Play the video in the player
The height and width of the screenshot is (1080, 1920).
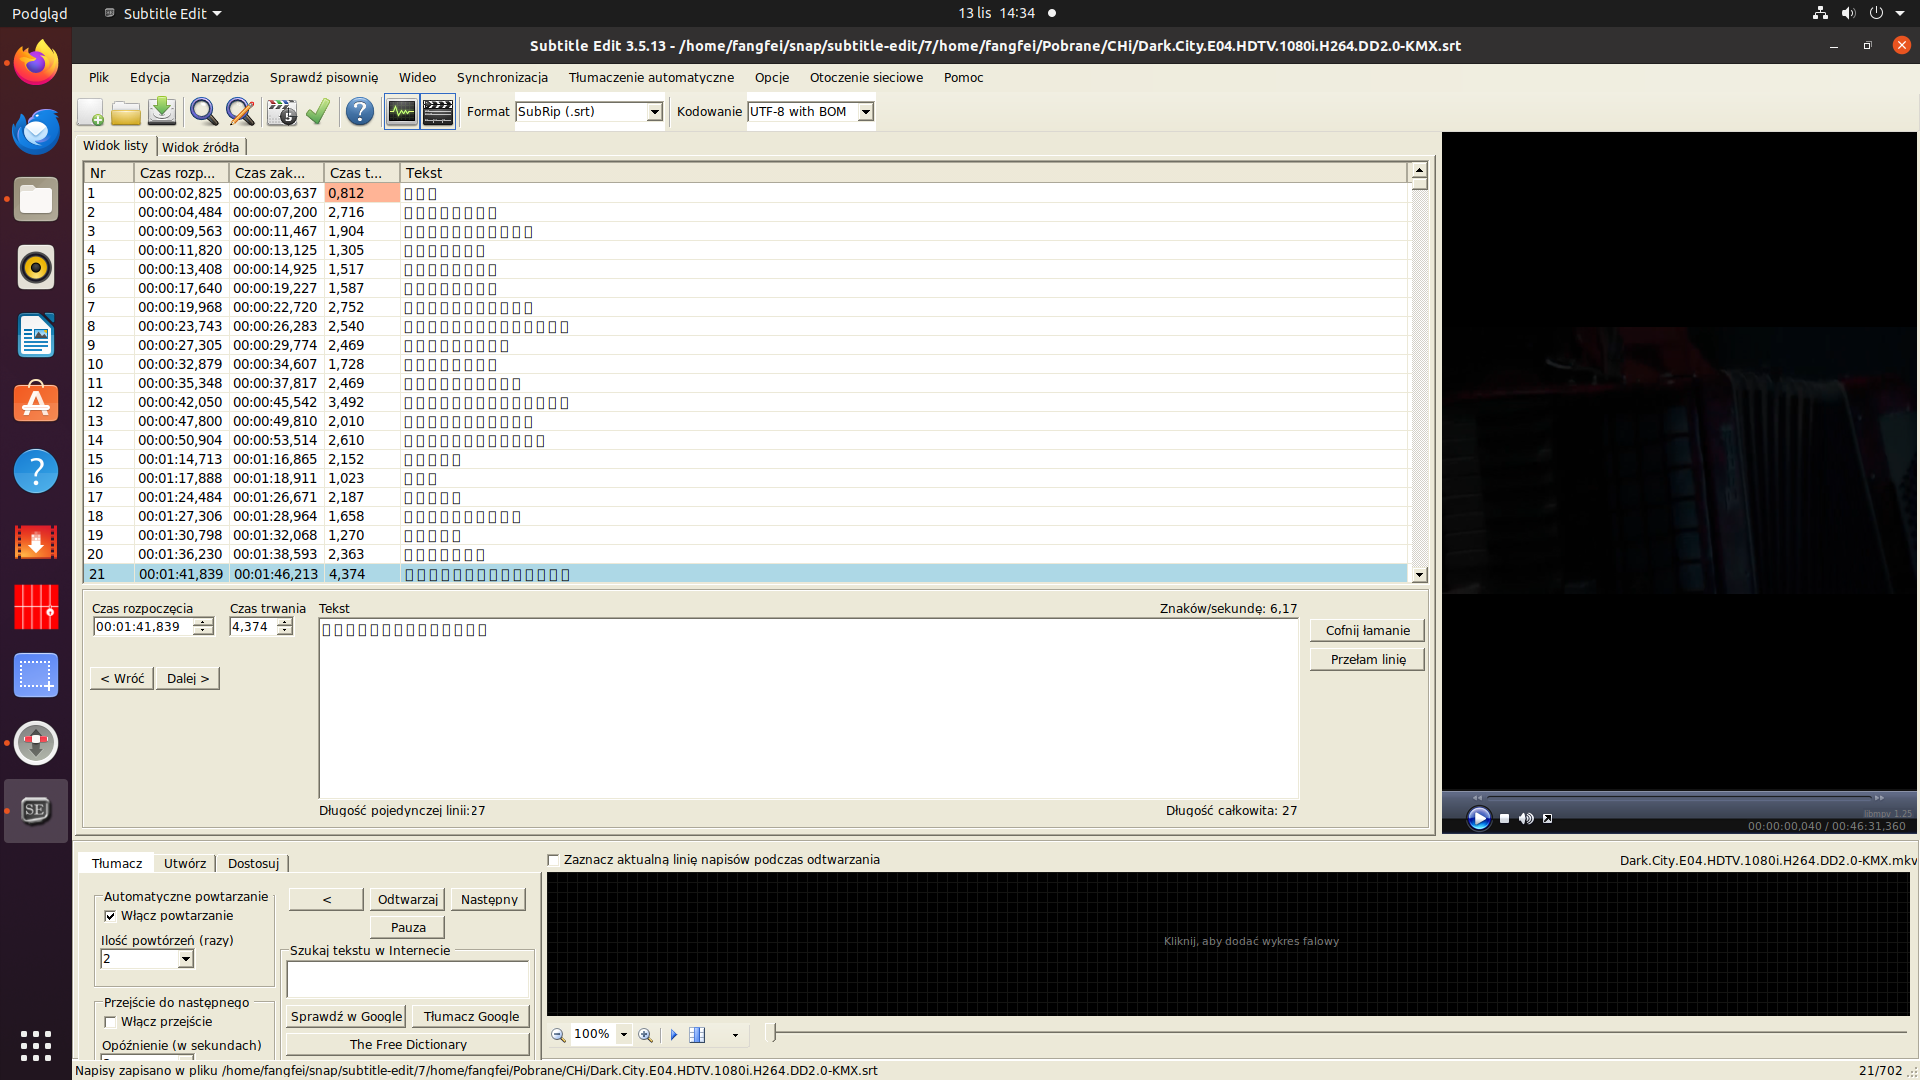tap(1479, 818)
